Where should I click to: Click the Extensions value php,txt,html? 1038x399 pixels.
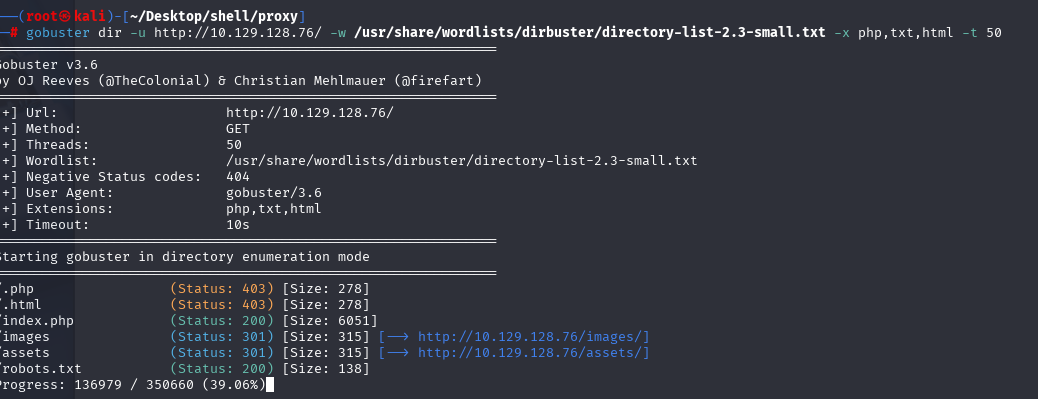pyautogui.click(x=273, y=209)
